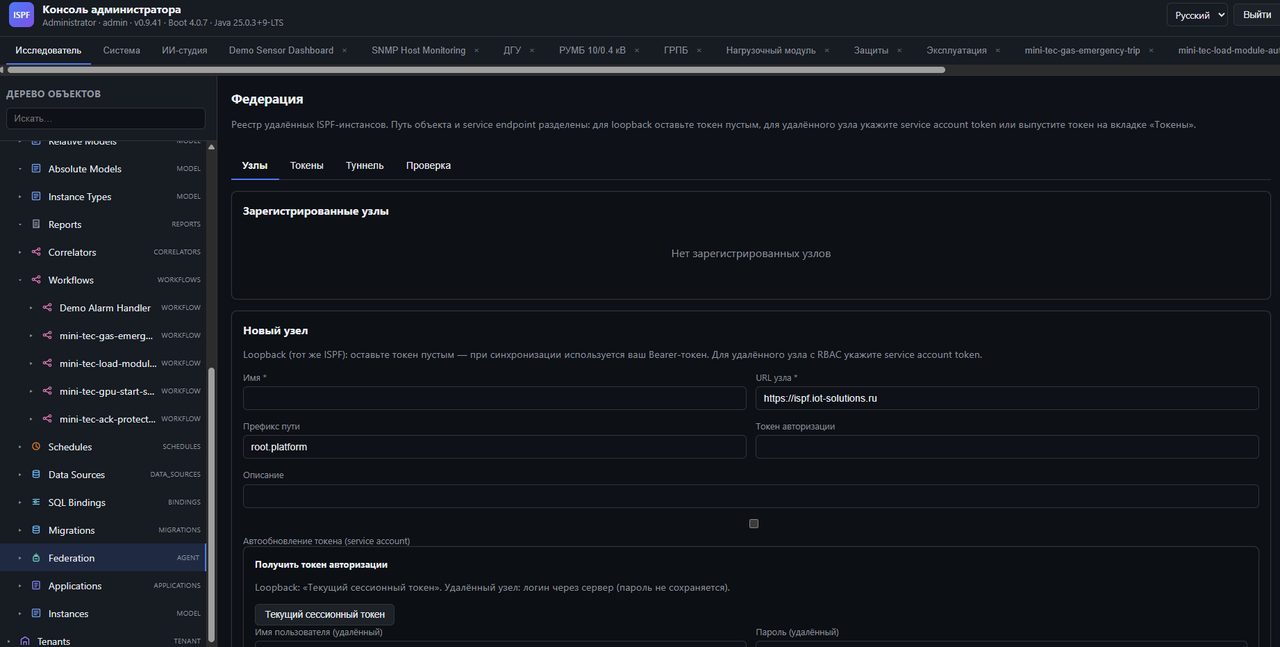Click the object tree vertical scrollbar
The image size is (1280, 647).
coord(210,505)
